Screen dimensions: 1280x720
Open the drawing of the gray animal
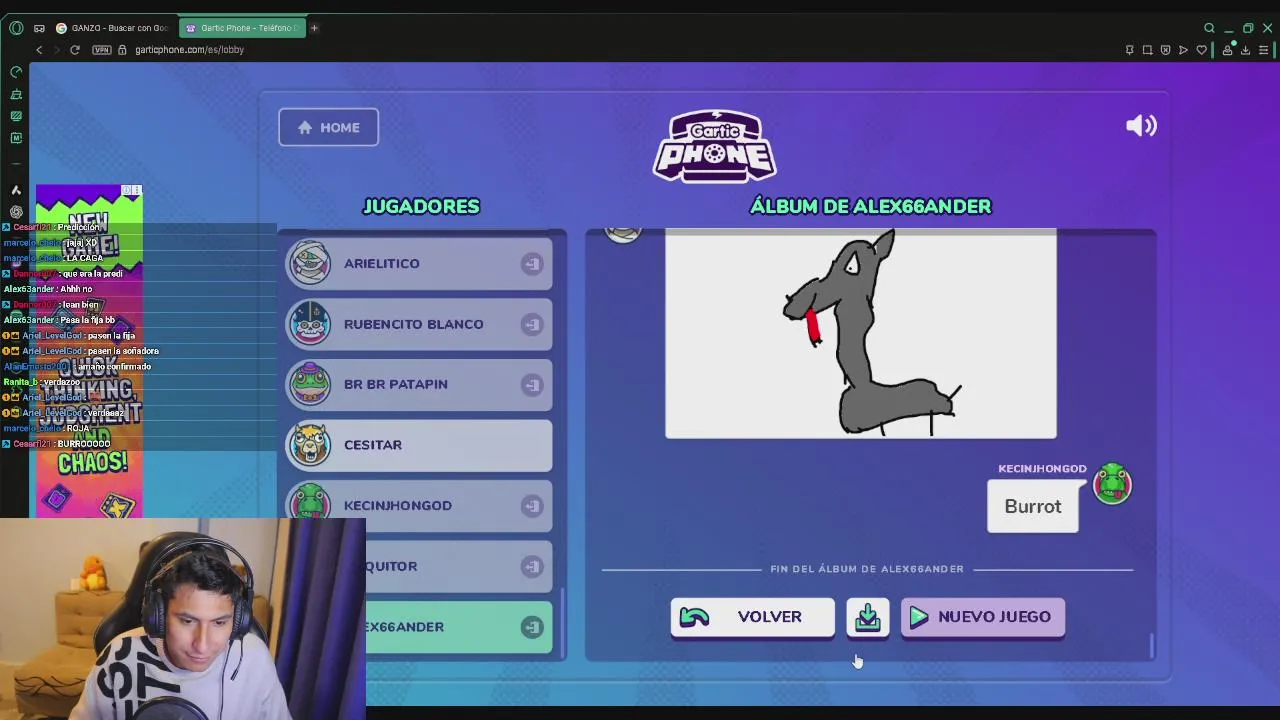tap(861, 333)
